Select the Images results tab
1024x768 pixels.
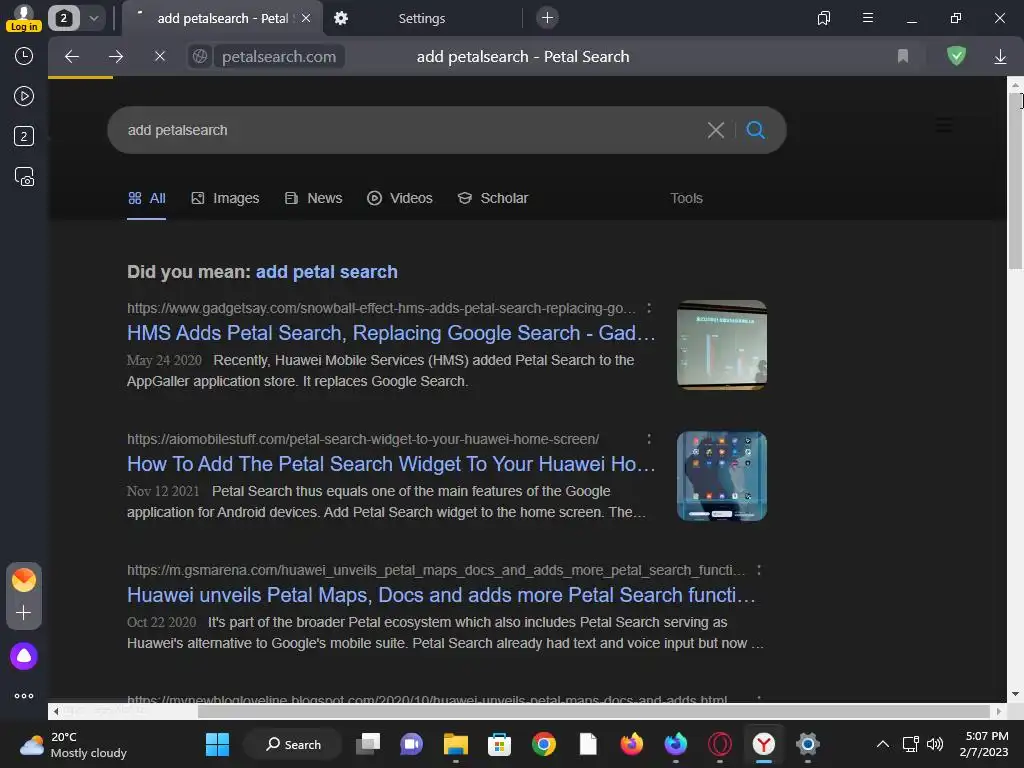(x=225, y=199)
